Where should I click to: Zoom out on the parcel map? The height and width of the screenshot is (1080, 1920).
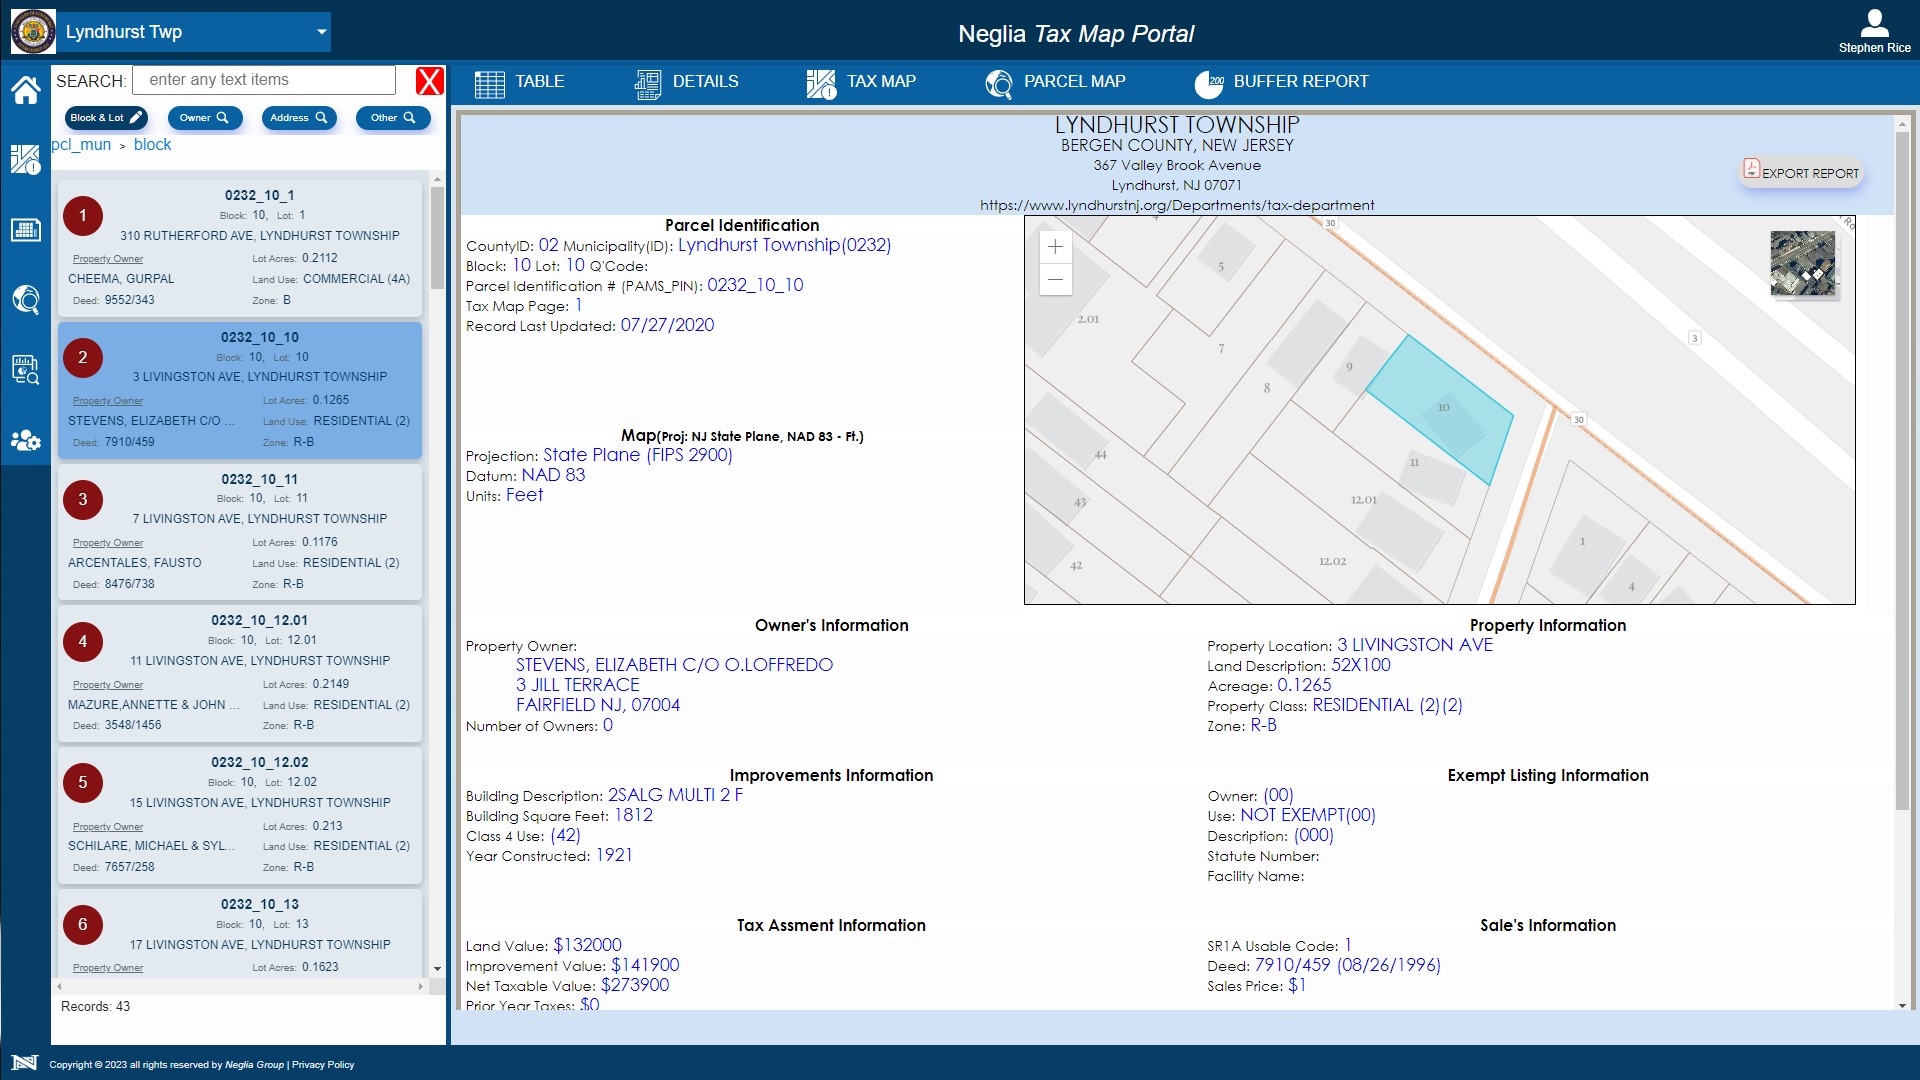coord(1055,279)
